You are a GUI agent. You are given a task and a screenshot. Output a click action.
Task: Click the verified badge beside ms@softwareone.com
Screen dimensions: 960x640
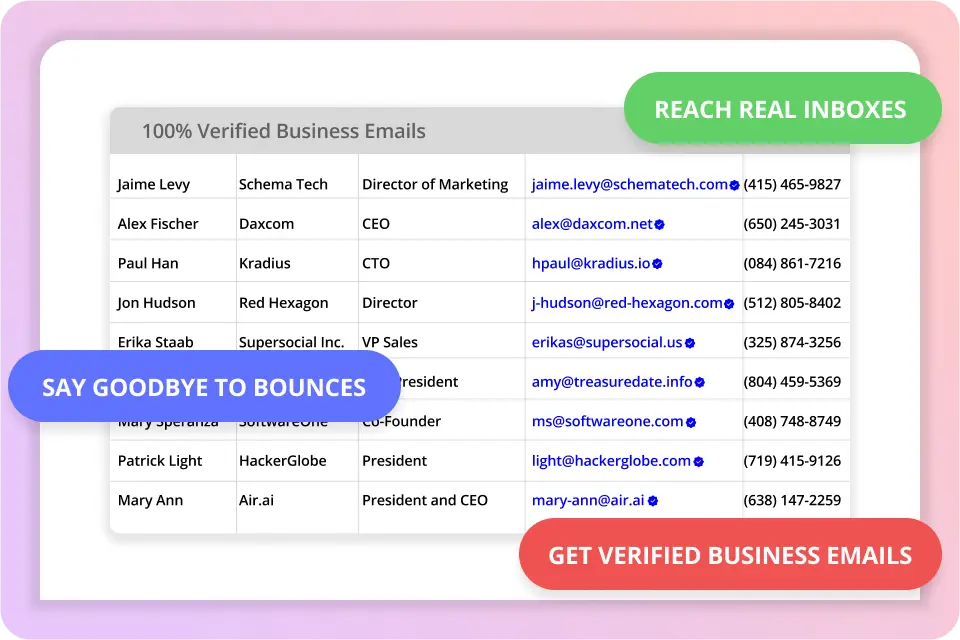pos(691,422)
